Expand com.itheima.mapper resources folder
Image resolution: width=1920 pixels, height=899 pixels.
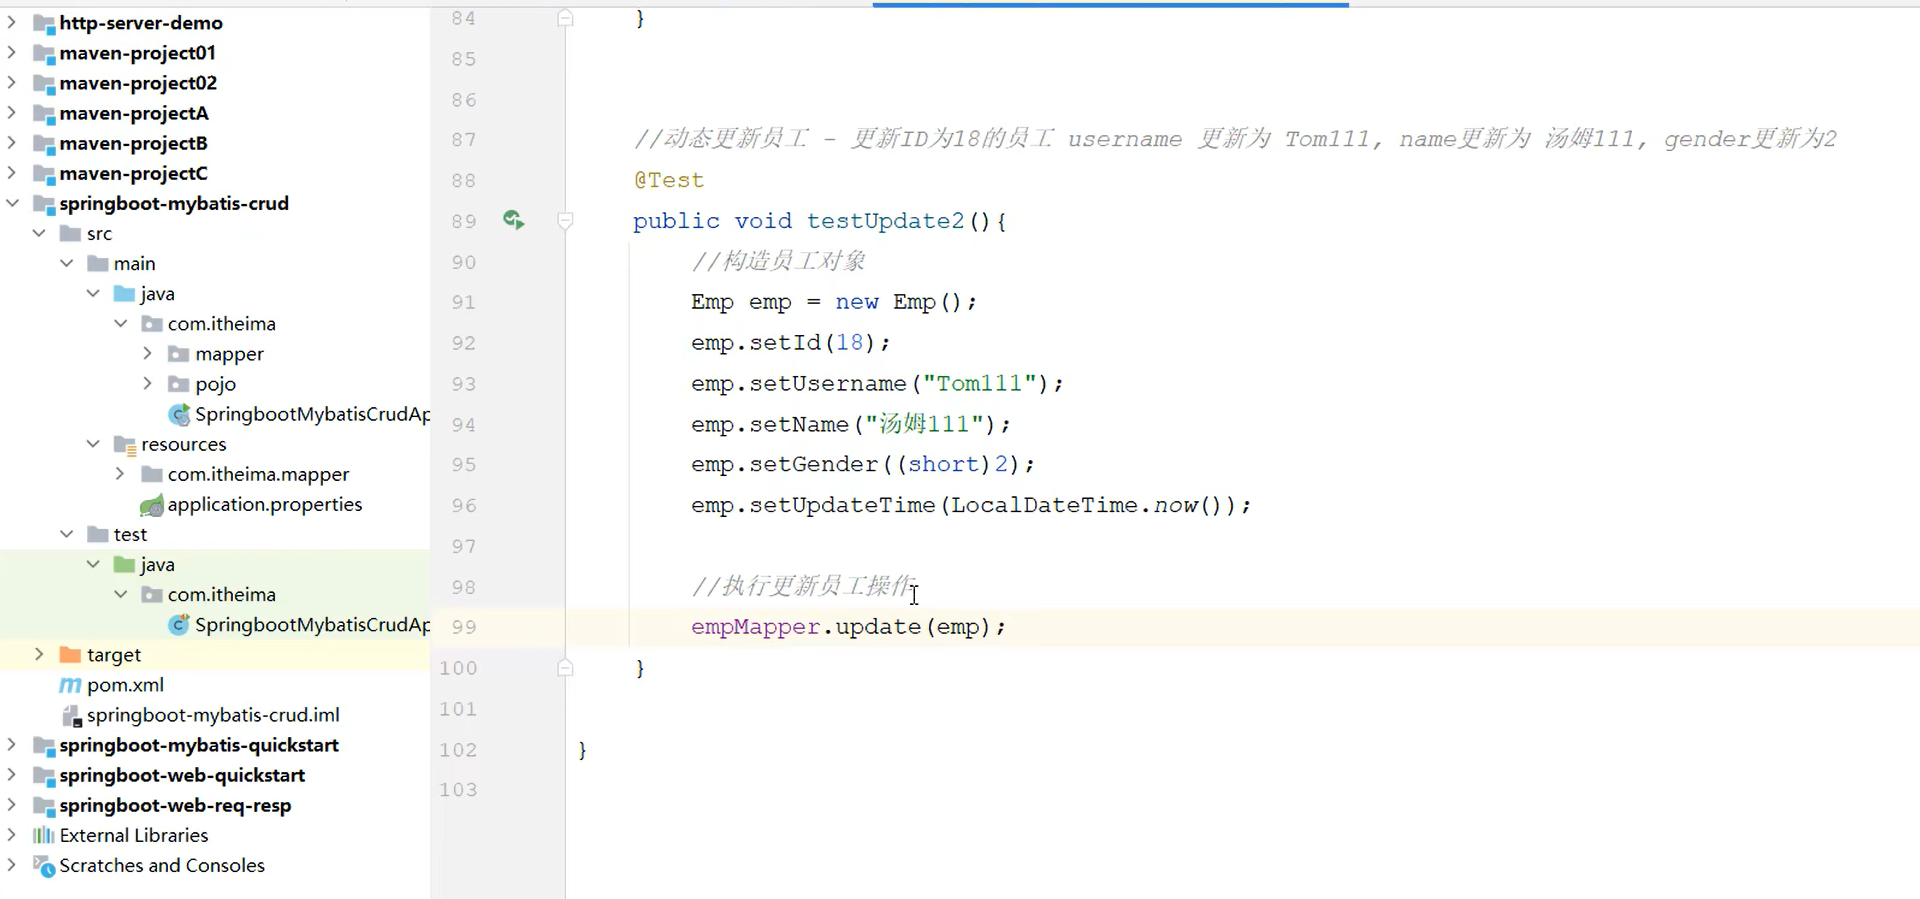120,473
